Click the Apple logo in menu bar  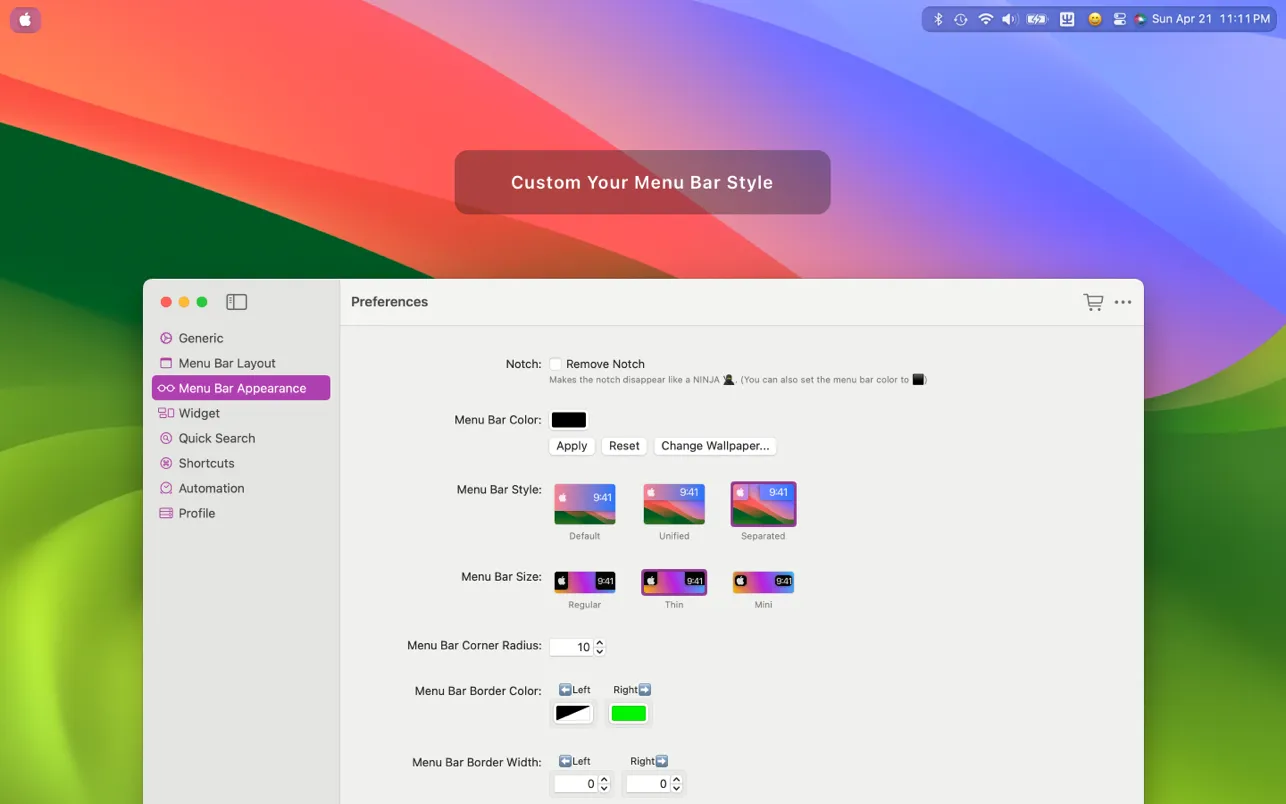click(25, 20)
